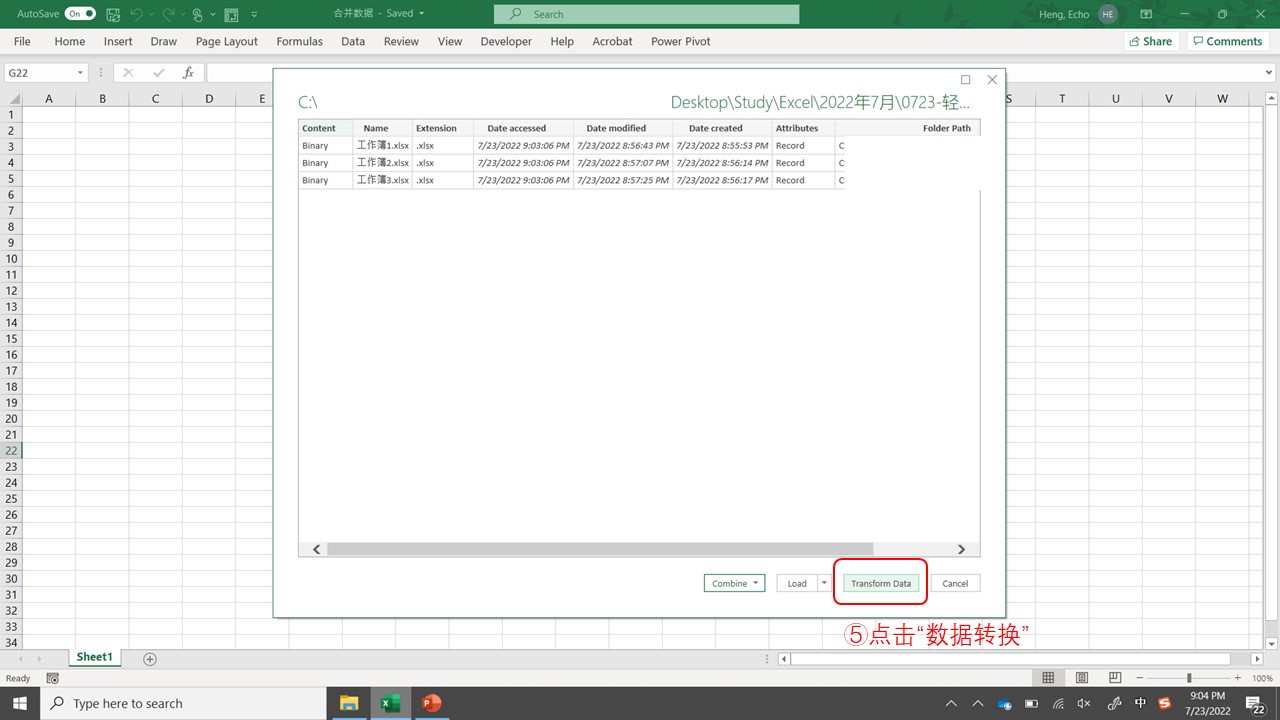1280x720 pixels.
Task: Click the Redo arrow icon
Action: [171, 14]
